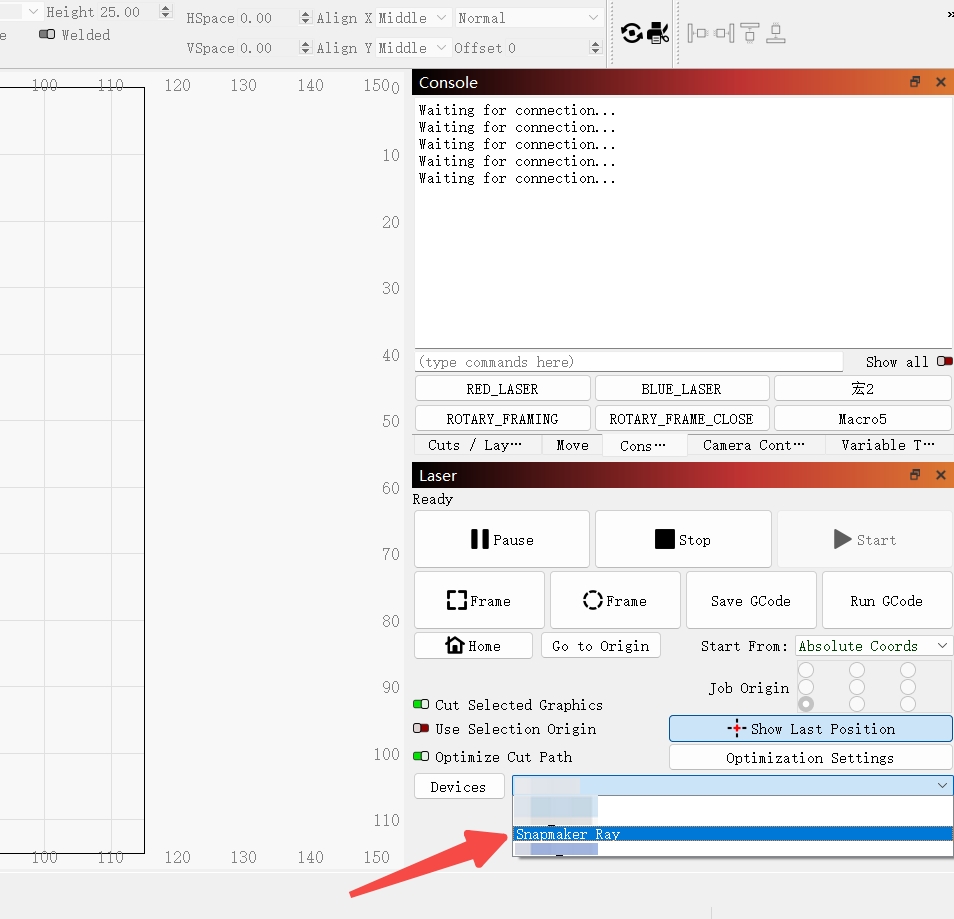Click the second grayed docking icon
The width and height of the screenshot is (954, 919).
pyautogui.click(x=724, y=33)
